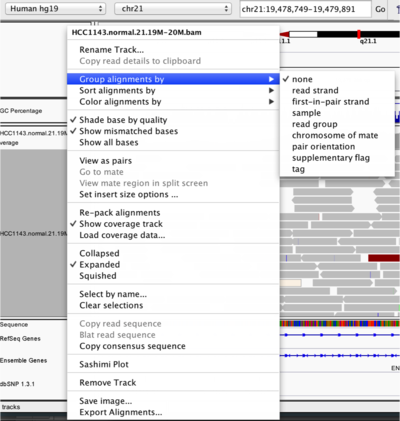Select the GC Percentage track label
Image resolution: width=400 pixels, height=421 pixels.
point(21,111)
